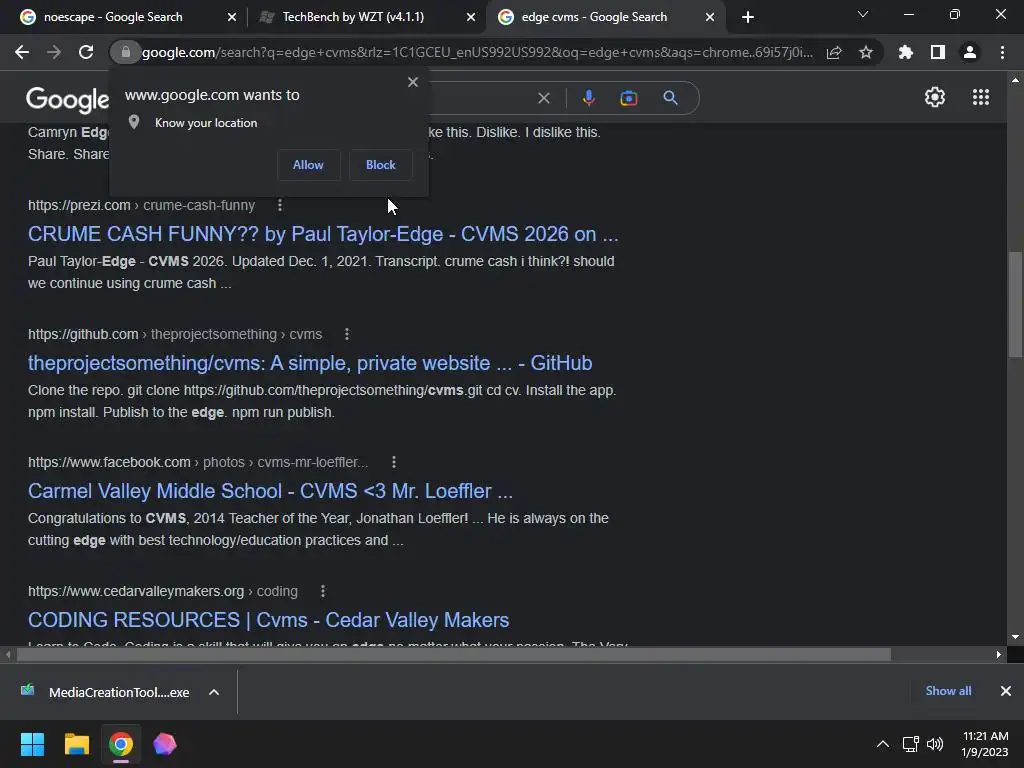
Task: Start a voice search with microphone
Action: [588, 98]
